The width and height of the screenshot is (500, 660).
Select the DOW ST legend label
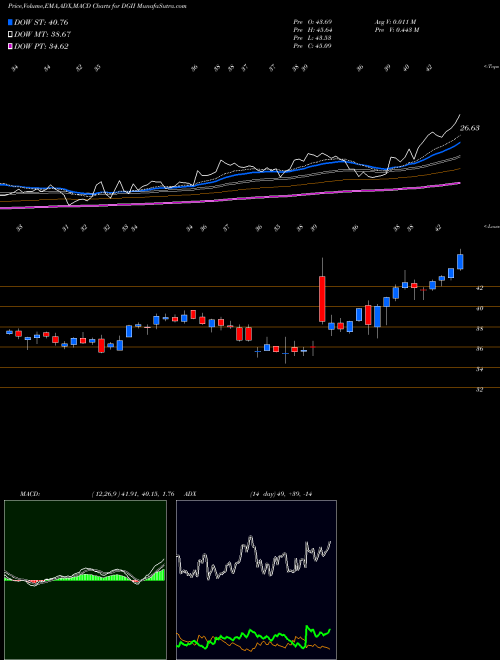click(41, 23)
